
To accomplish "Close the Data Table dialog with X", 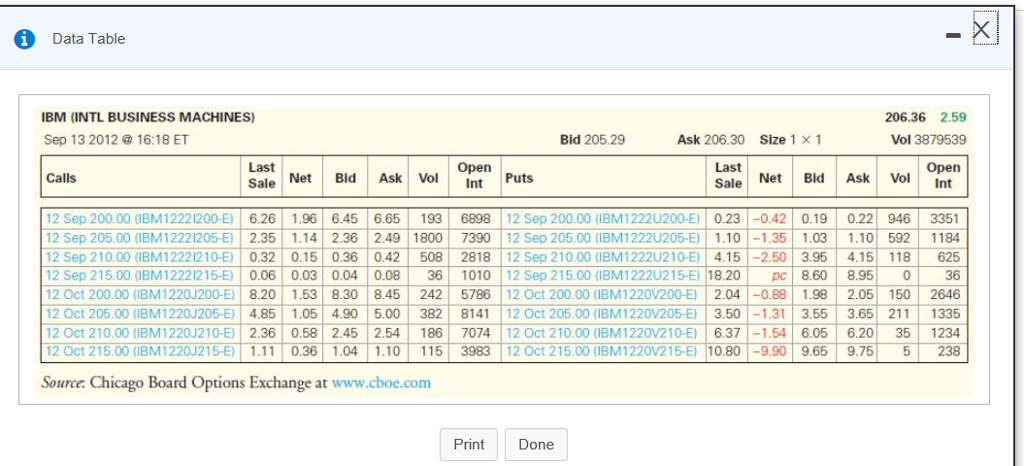I will (x=982, y=29).
